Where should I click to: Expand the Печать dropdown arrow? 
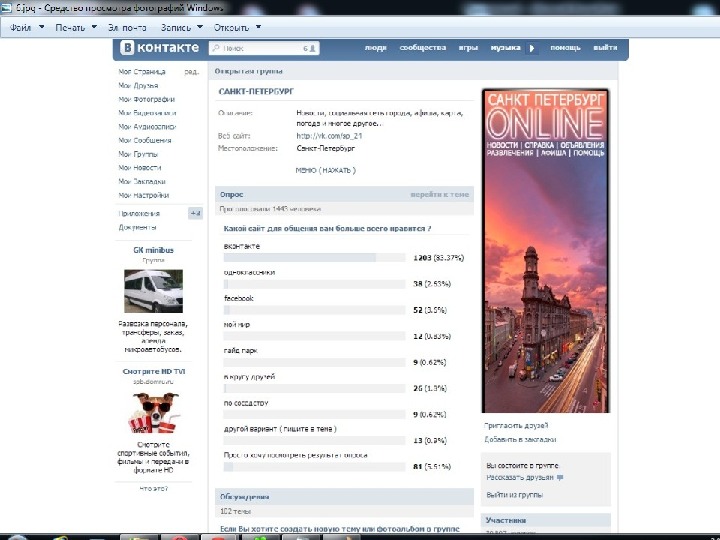tap(94, 27)
